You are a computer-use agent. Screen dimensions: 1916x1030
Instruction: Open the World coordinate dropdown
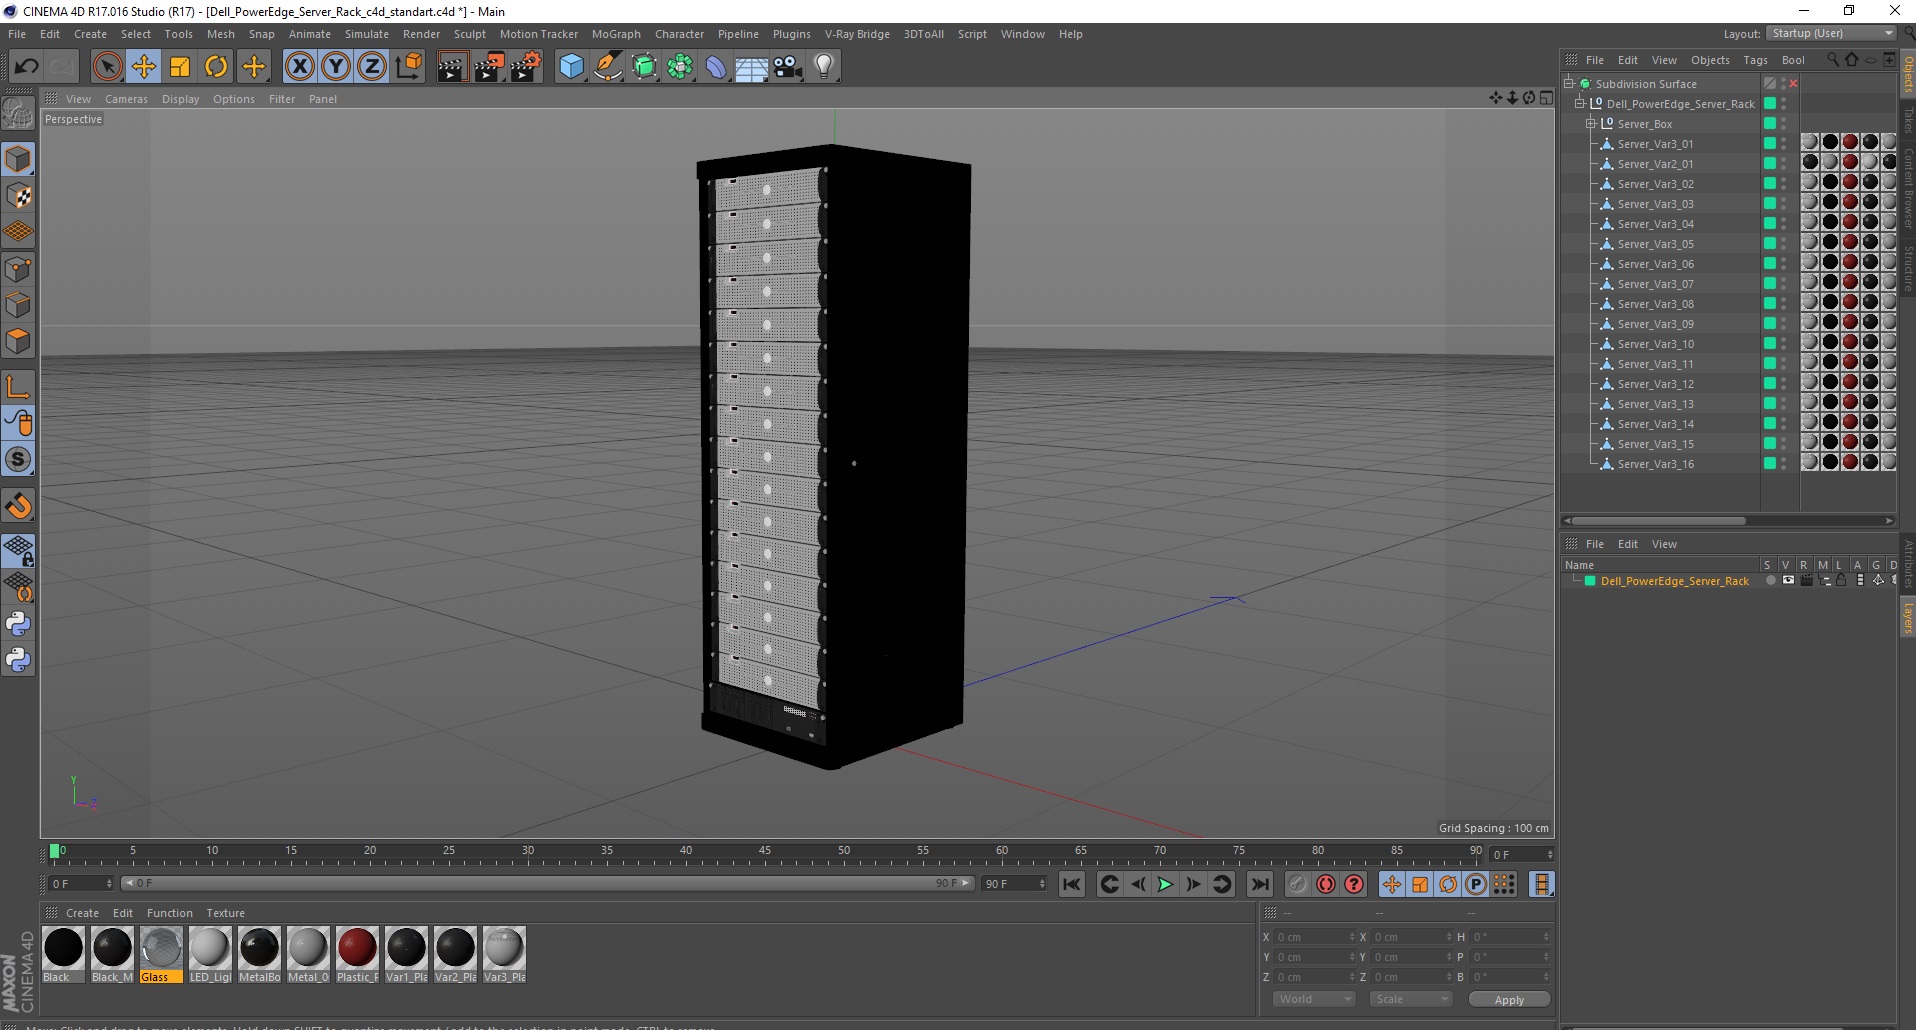pyautogui.click(x=1314, y=999)
